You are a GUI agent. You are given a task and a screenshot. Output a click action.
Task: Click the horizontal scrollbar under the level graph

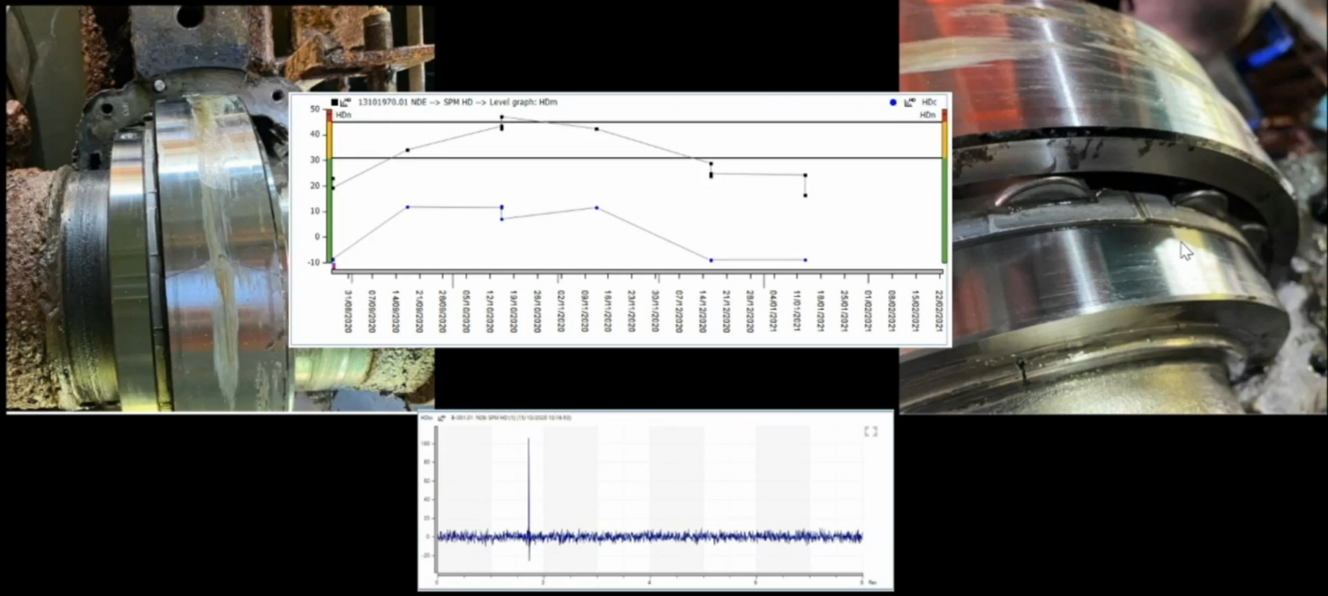pos(636,270)
